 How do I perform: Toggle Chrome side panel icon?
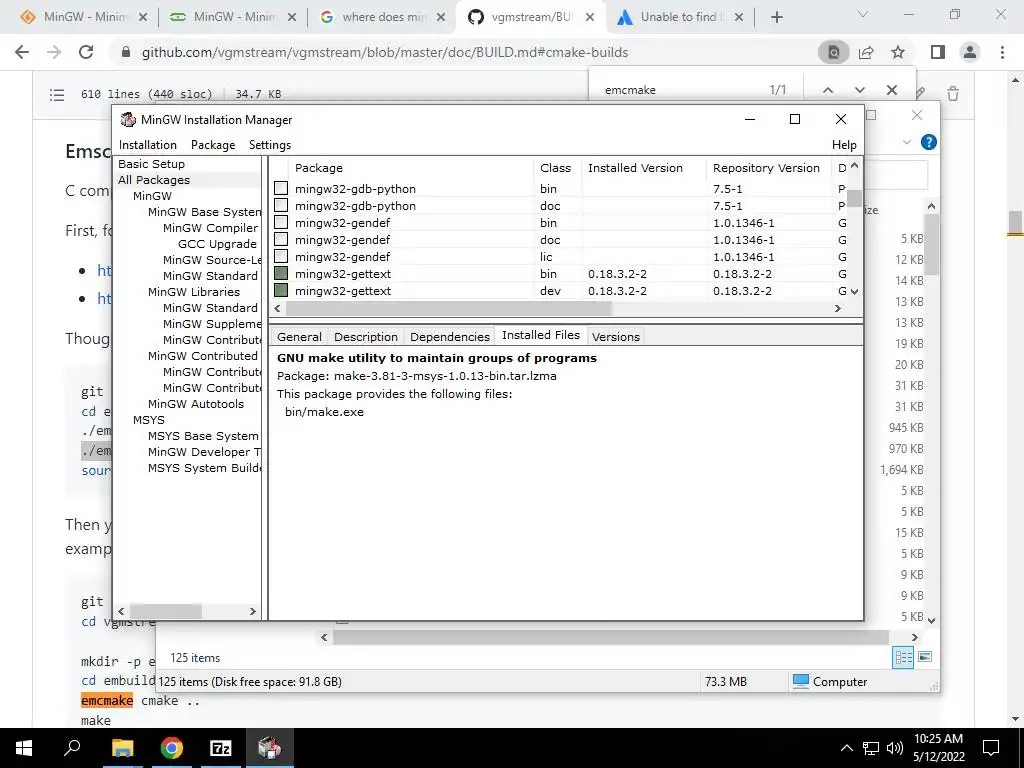(x=938, y=52)
